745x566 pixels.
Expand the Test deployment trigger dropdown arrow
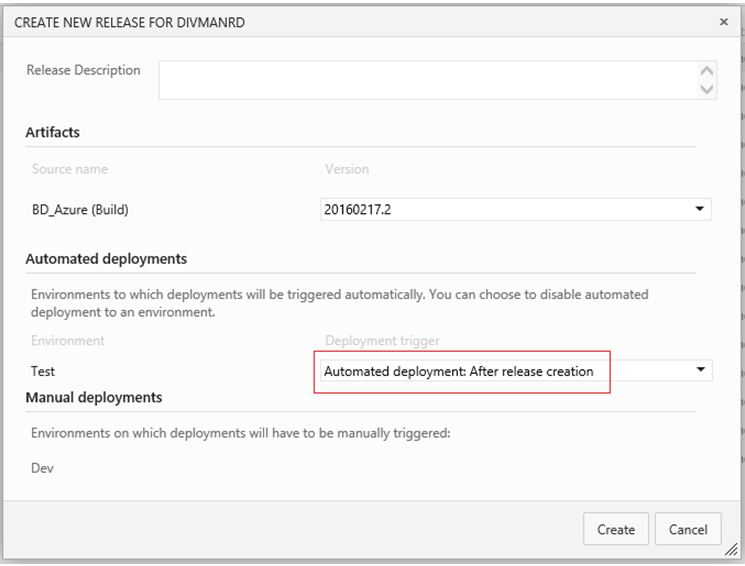click(700, 370)
